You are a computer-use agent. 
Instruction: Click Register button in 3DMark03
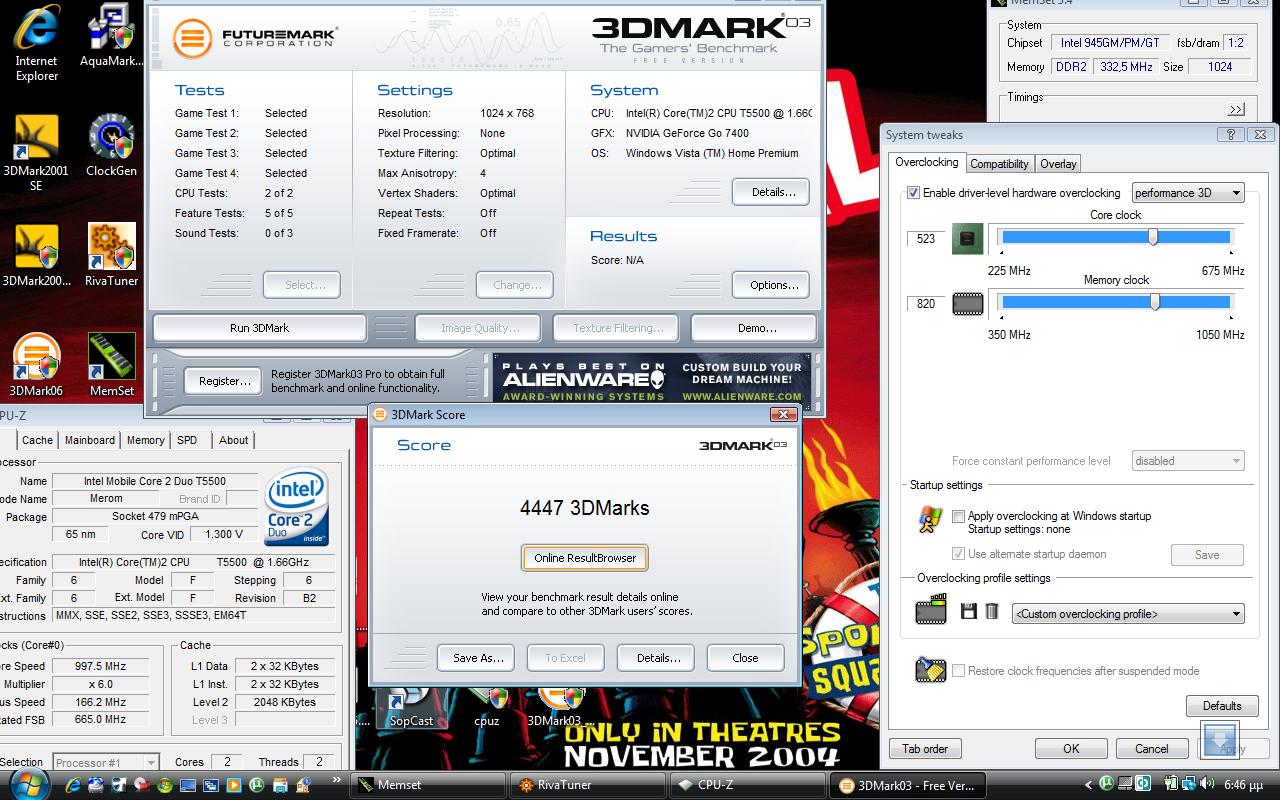click(225, 381)
